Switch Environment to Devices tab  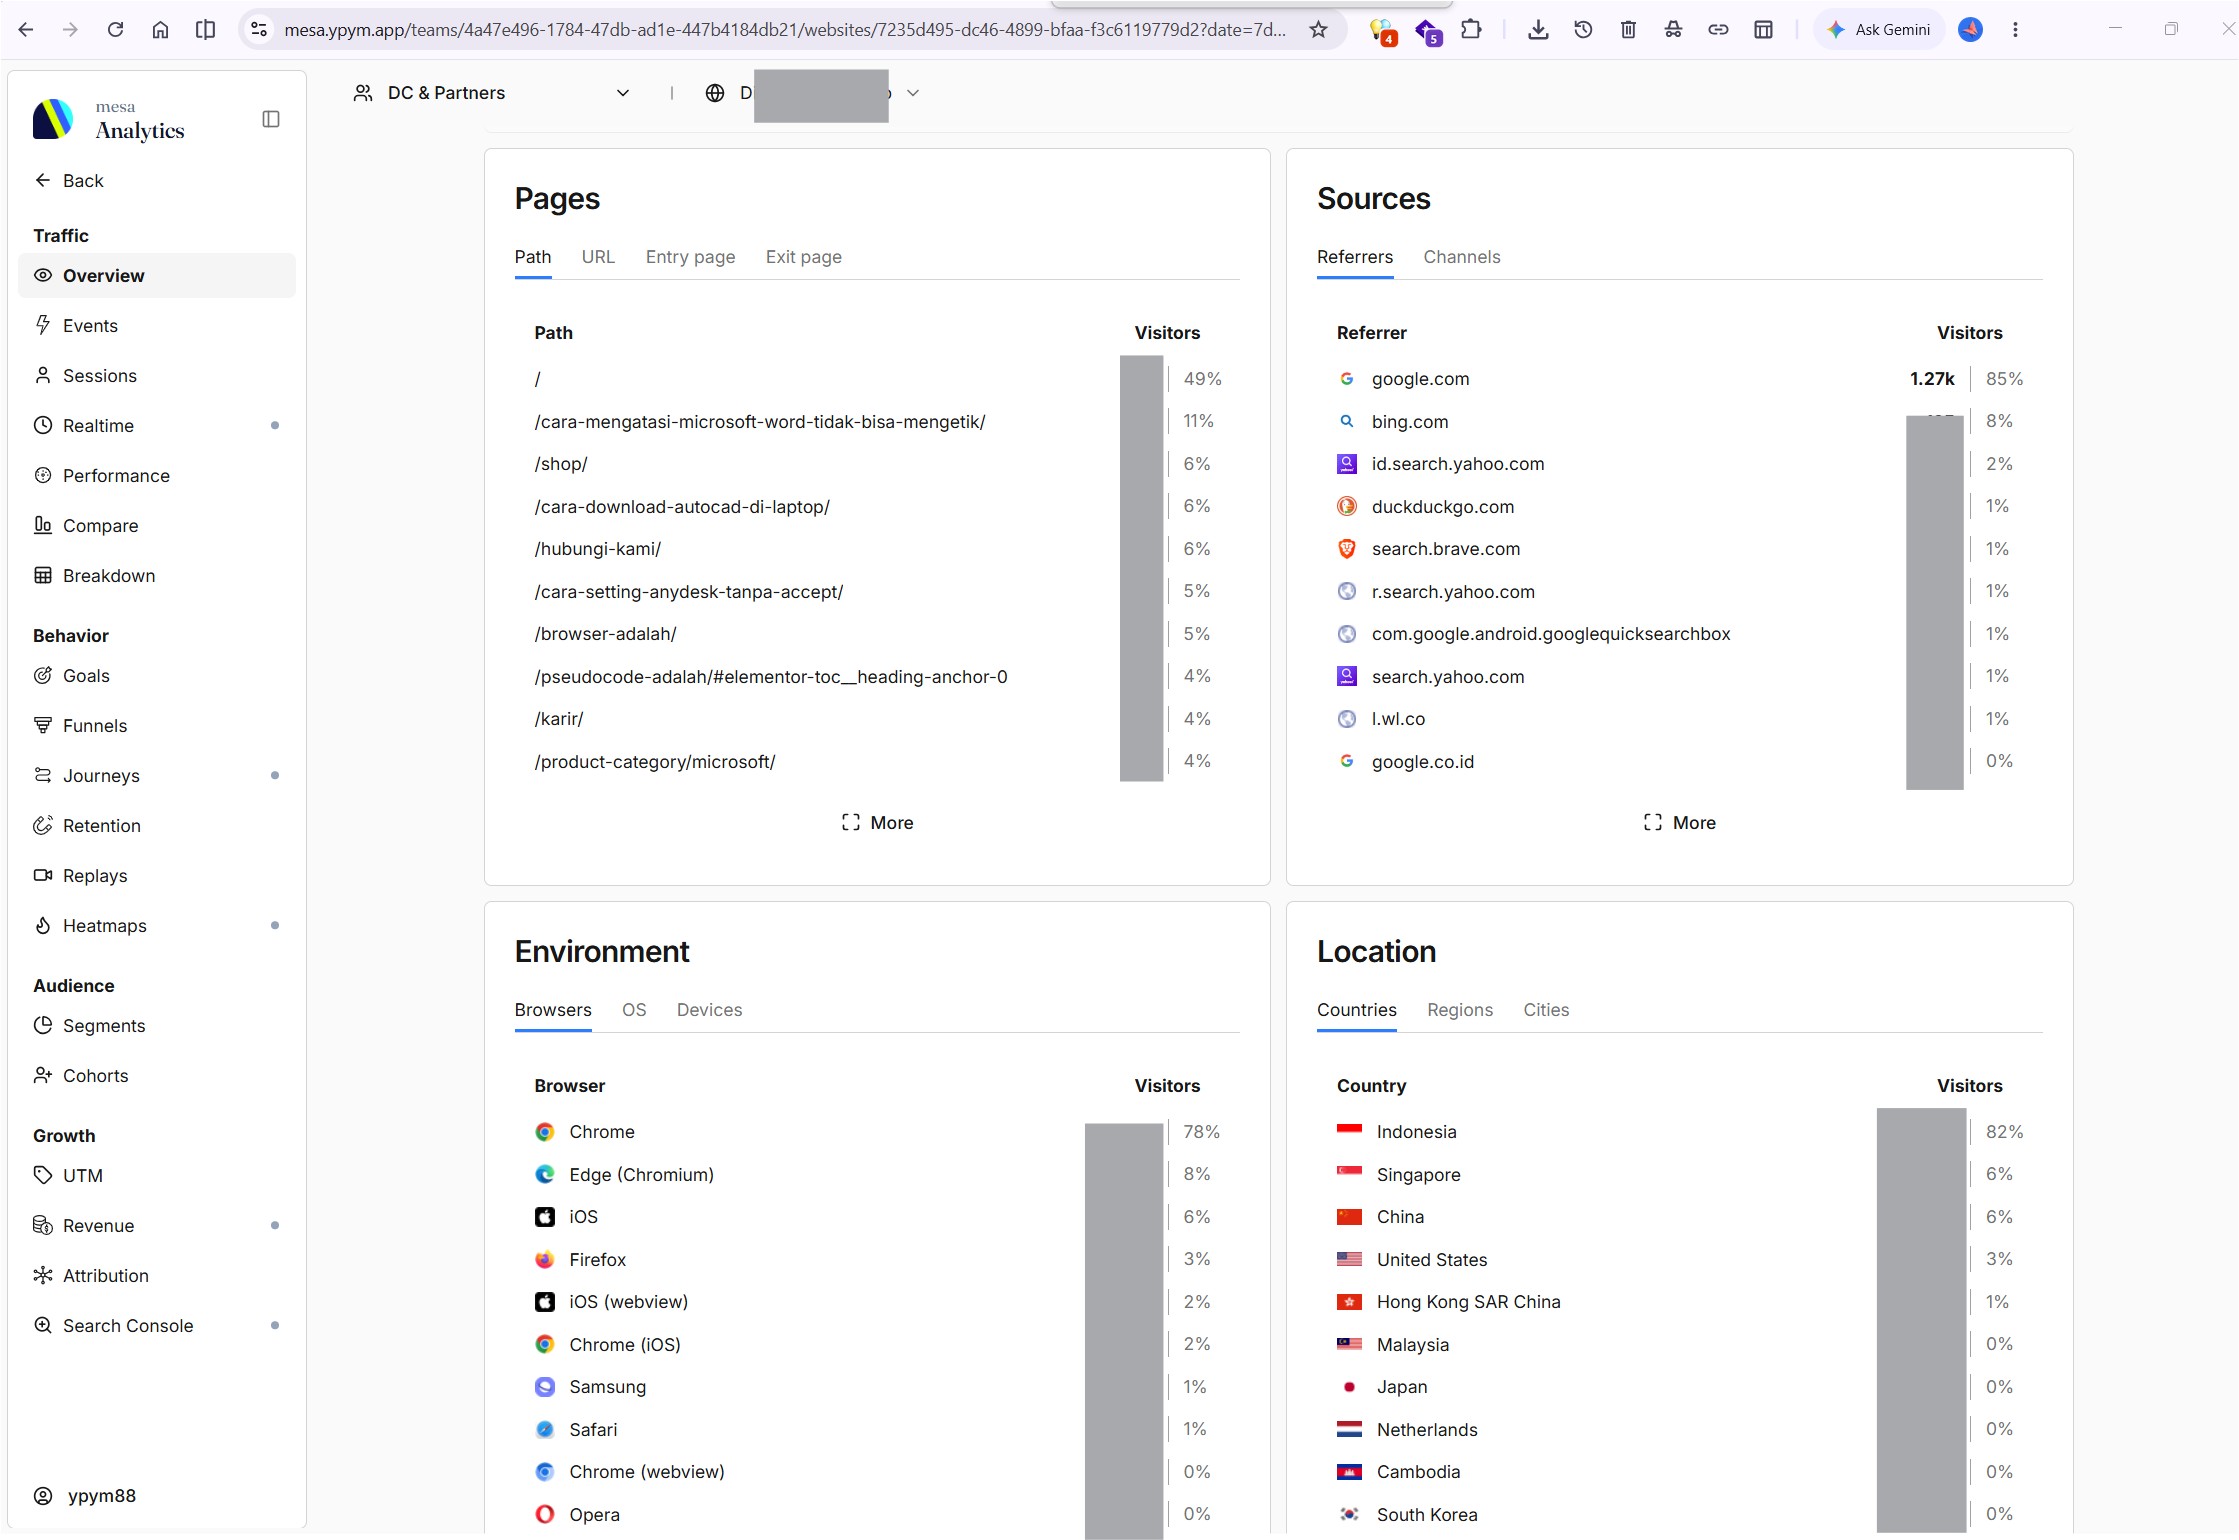(x=709, y=1010)
